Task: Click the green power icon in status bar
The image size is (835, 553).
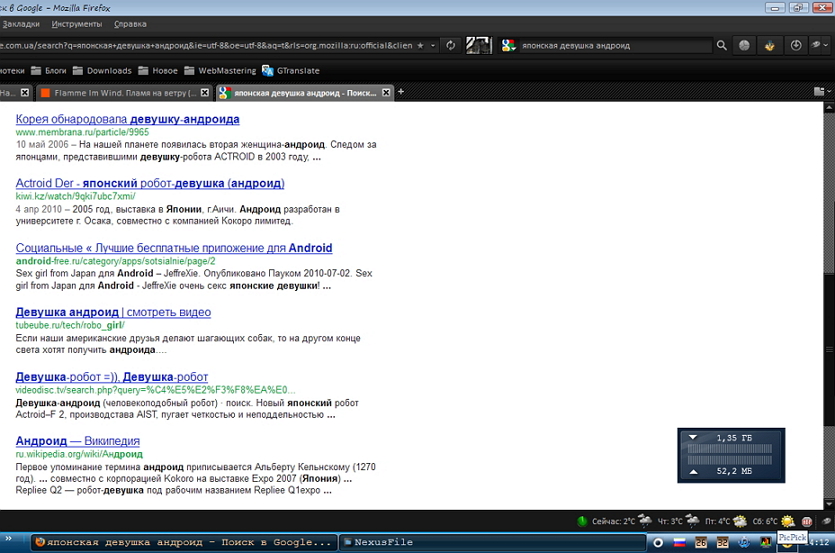Action: [x=582, y=521]
